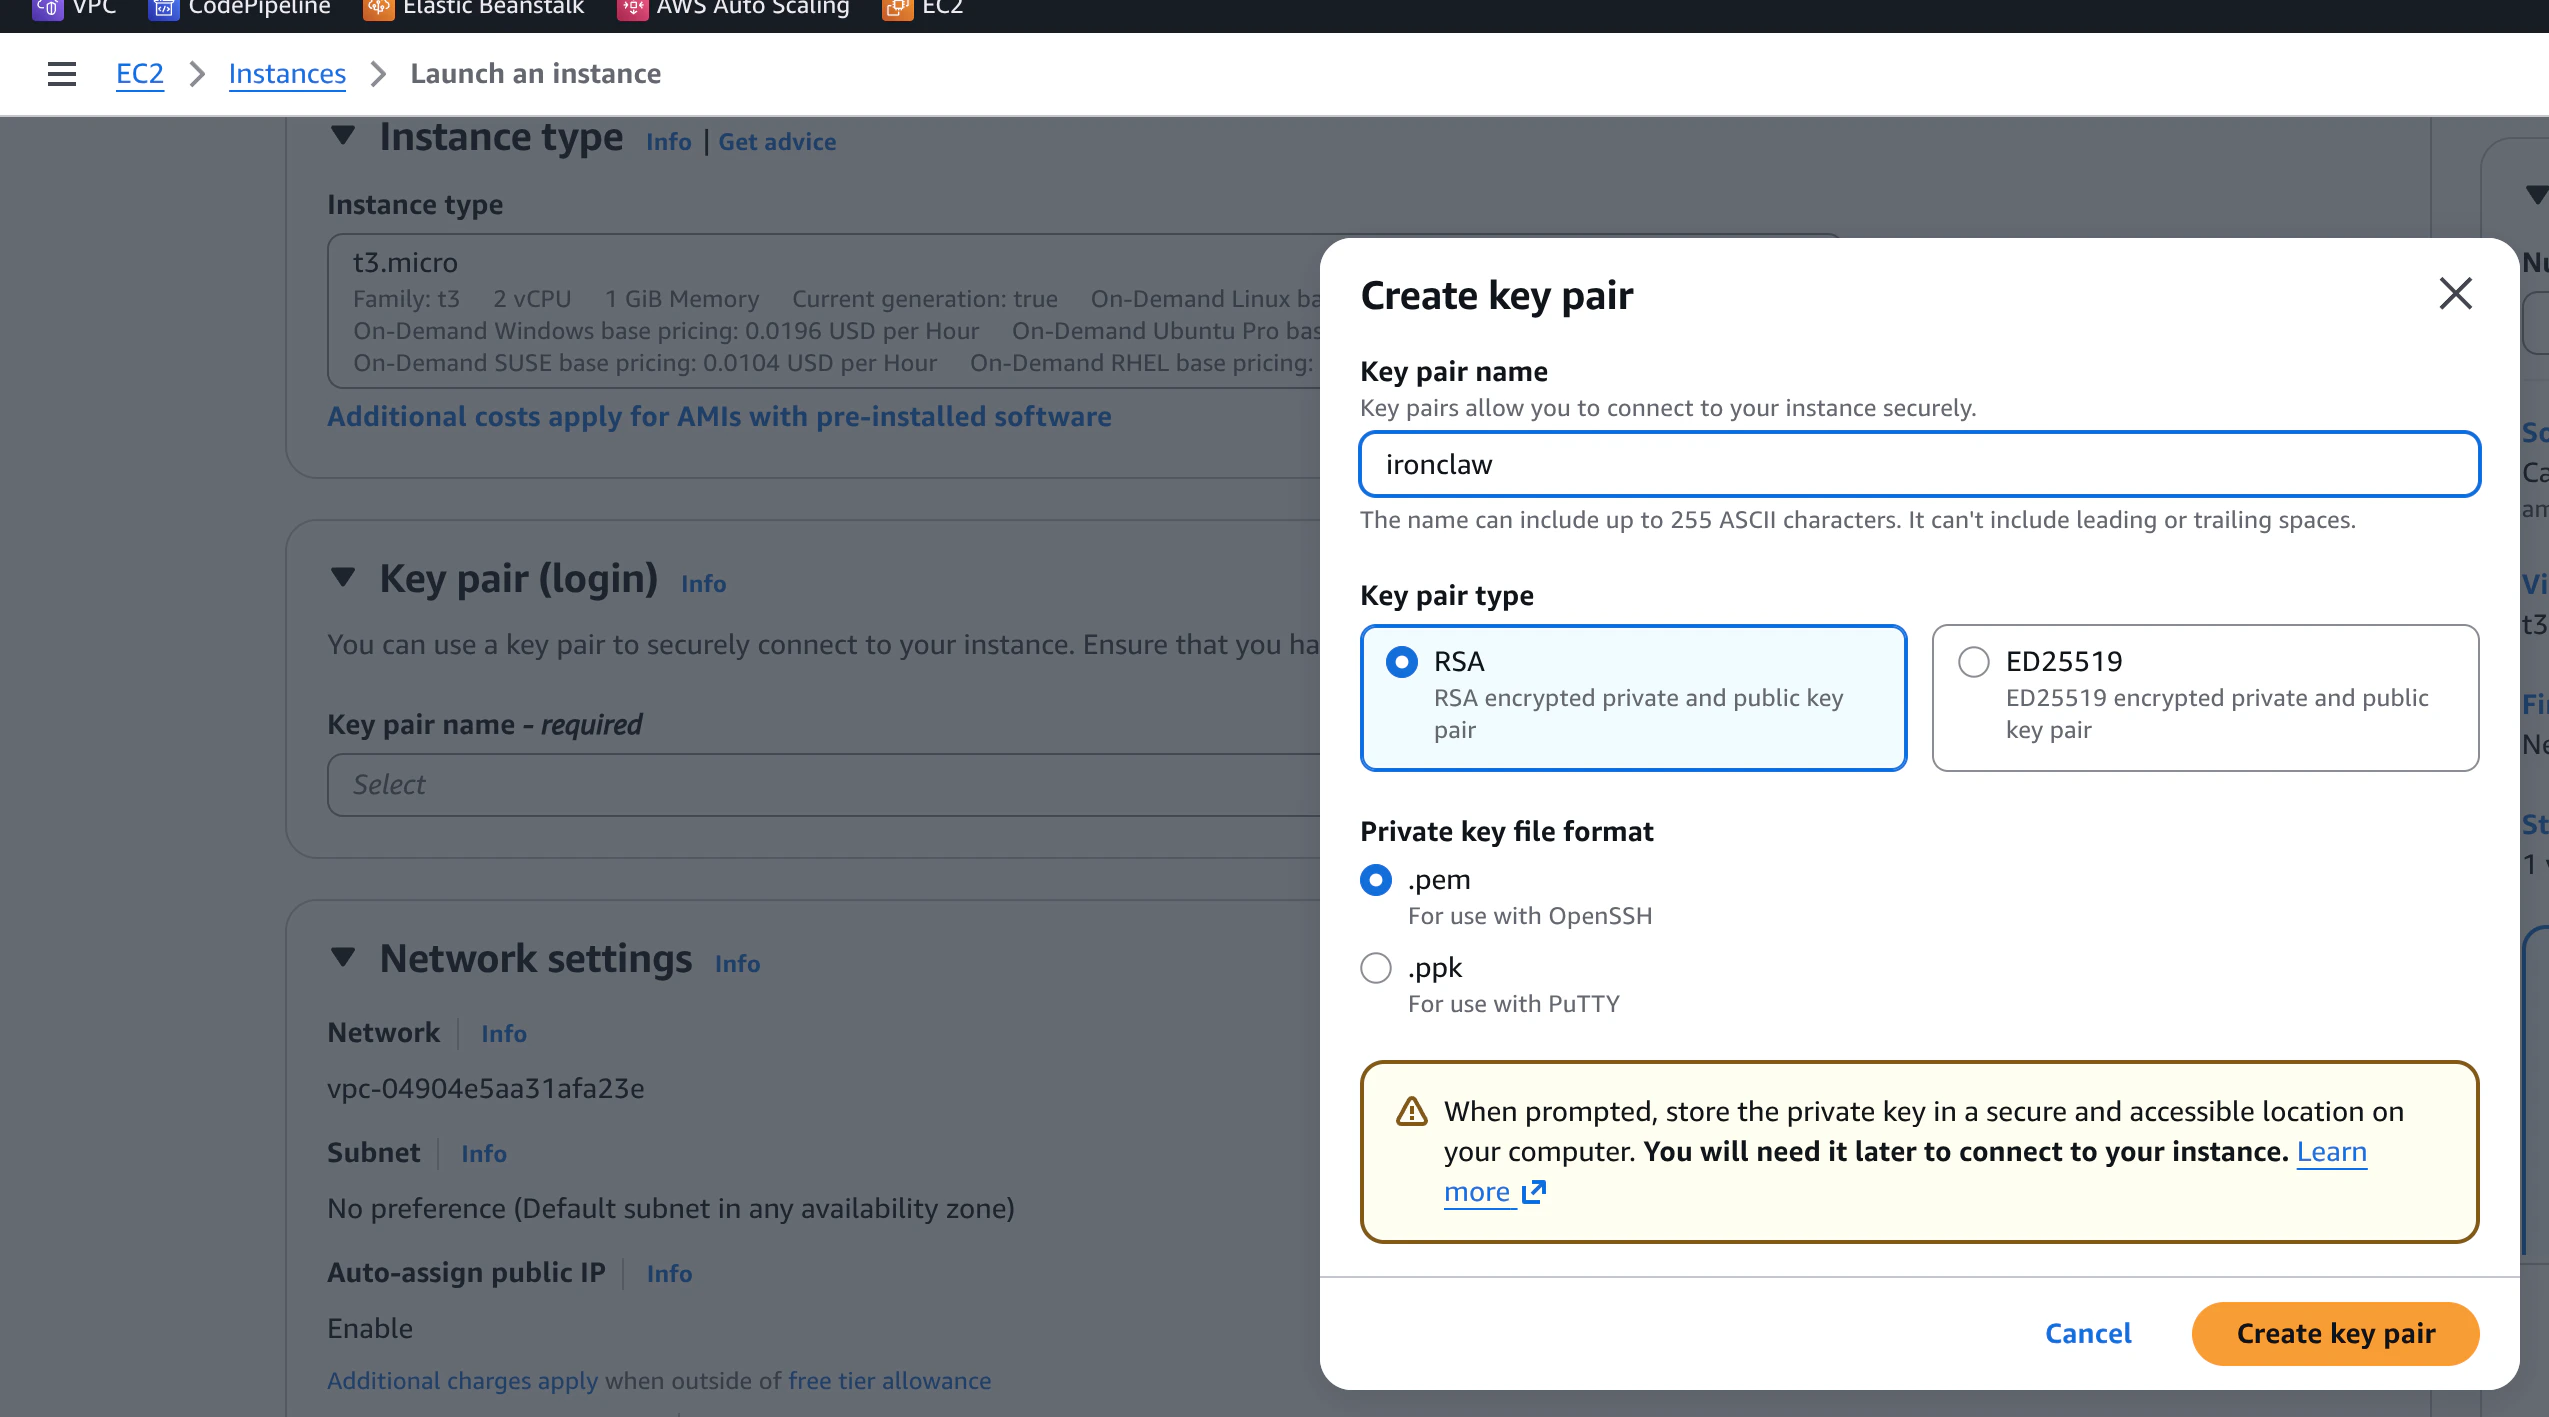Choose .pem private key format
The height and width of the screenshot is (1417, 2549).
click(1376, 880)
